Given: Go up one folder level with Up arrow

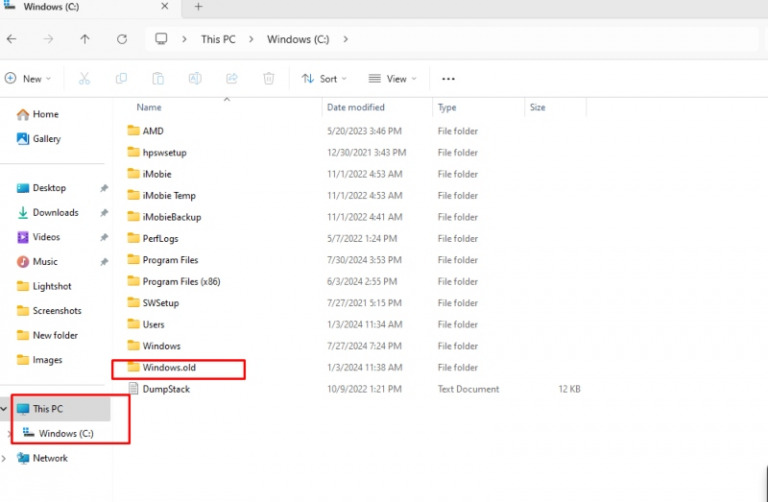Looking at the screenshot, I should pyautogui.click(x=85, y=39).
